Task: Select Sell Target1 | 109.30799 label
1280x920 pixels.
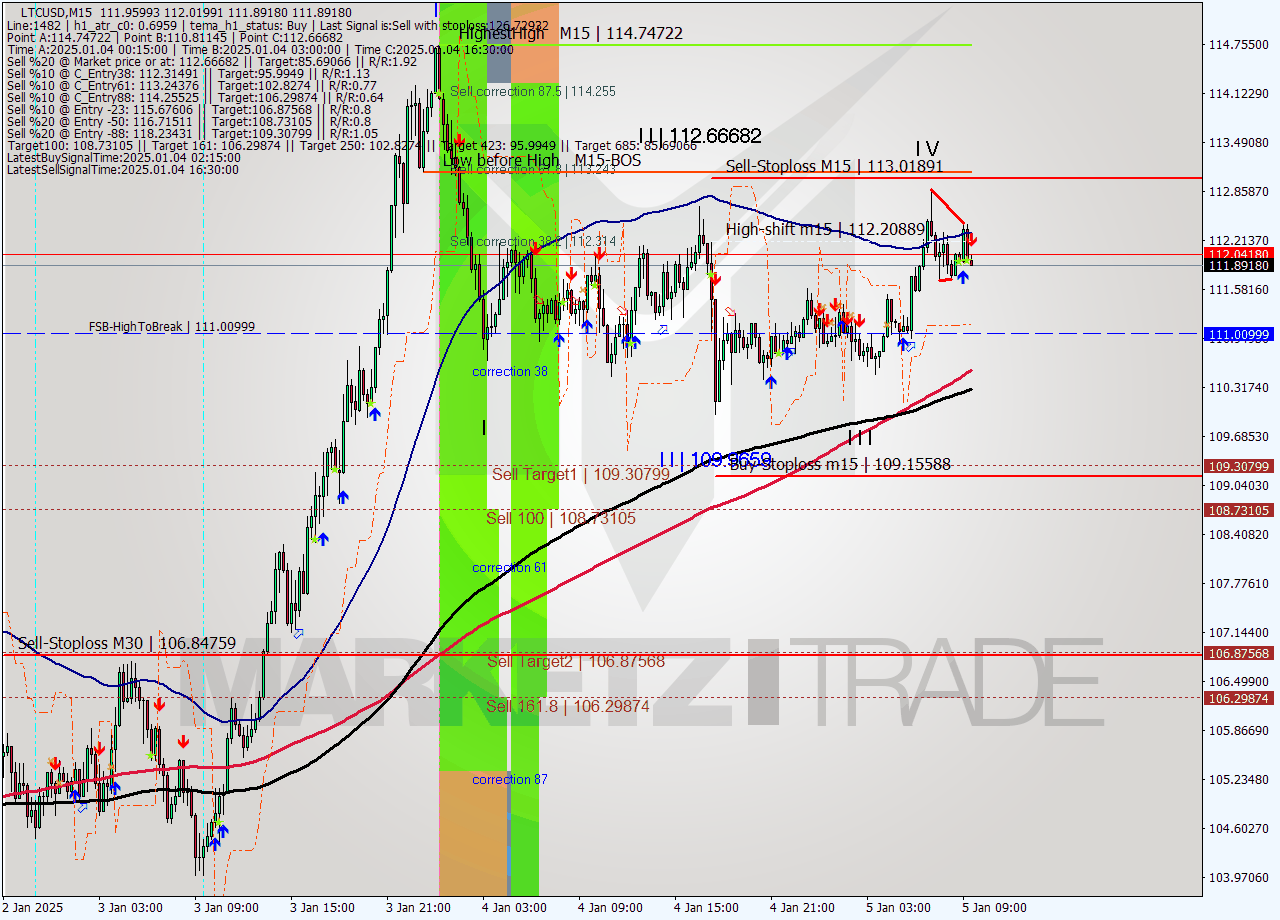Action: point(581,474)
